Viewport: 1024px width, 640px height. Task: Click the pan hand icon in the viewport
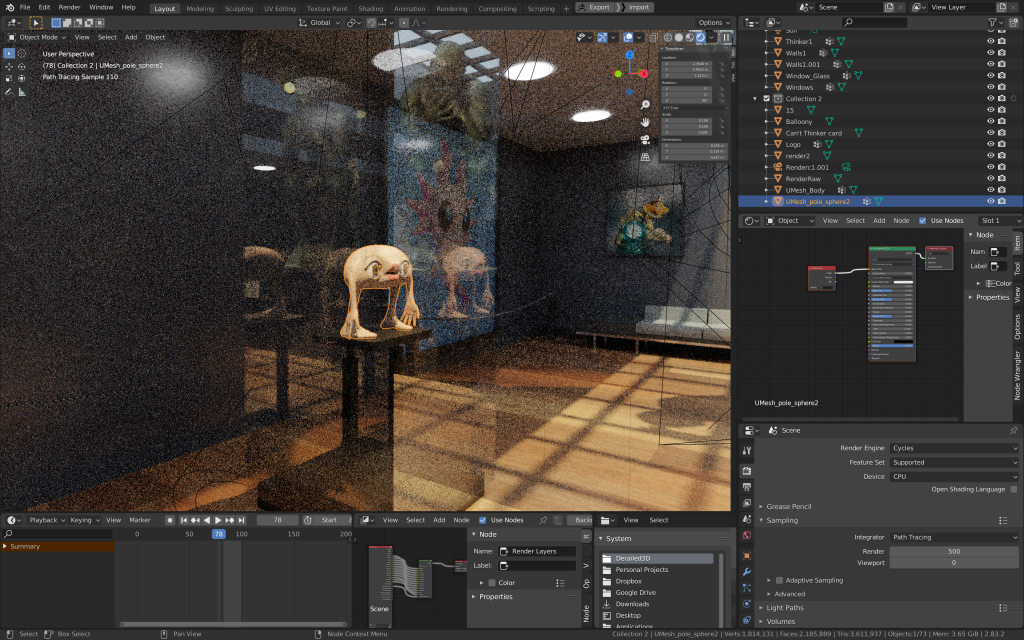646,123
